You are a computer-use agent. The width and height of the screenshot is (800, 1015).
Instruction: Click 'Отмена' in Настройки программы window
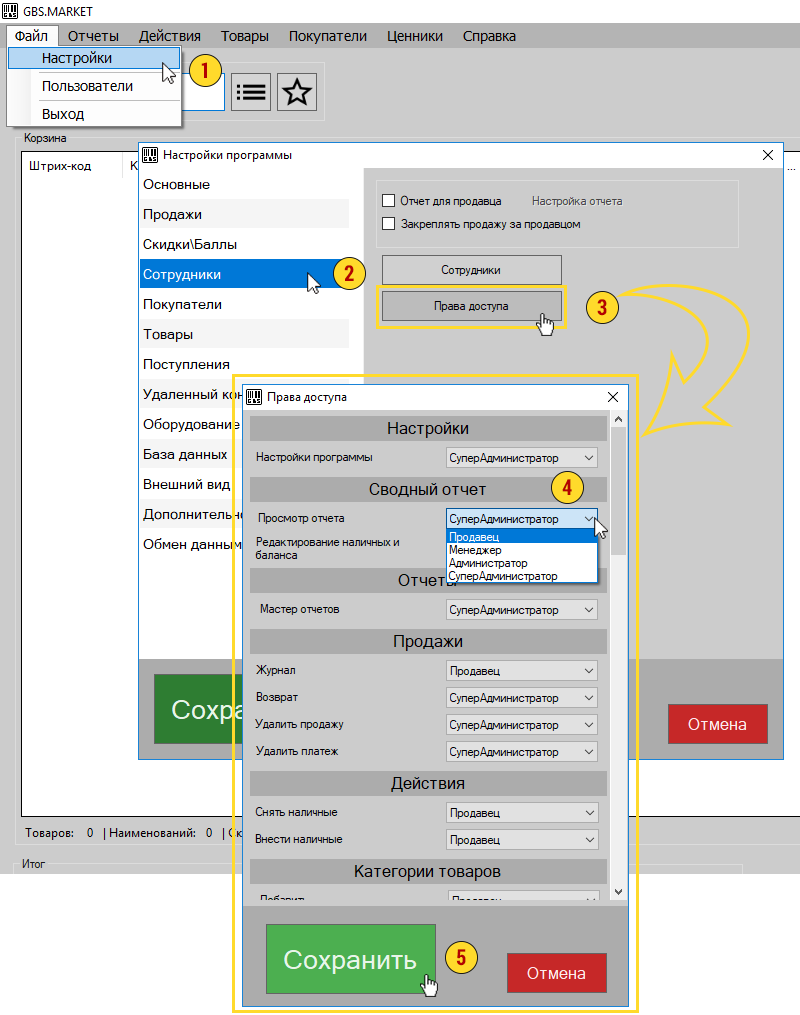[x=717, y=724]
